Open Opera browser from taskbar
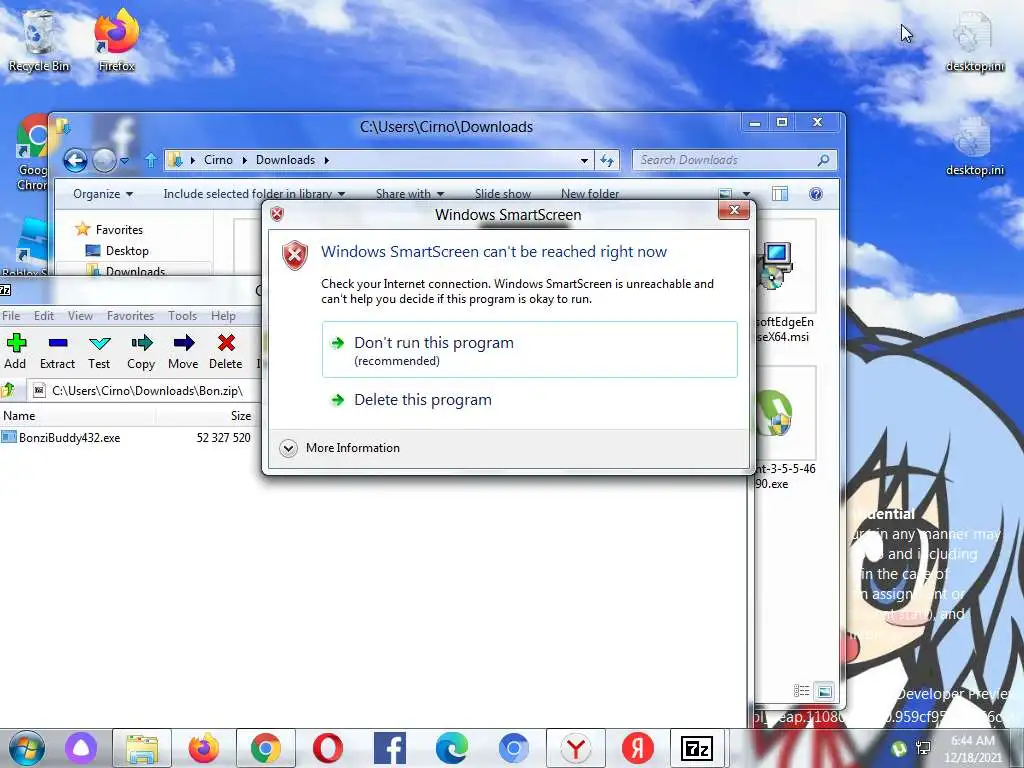This screenshot has height=768, width=1024. tap(328, 748)
